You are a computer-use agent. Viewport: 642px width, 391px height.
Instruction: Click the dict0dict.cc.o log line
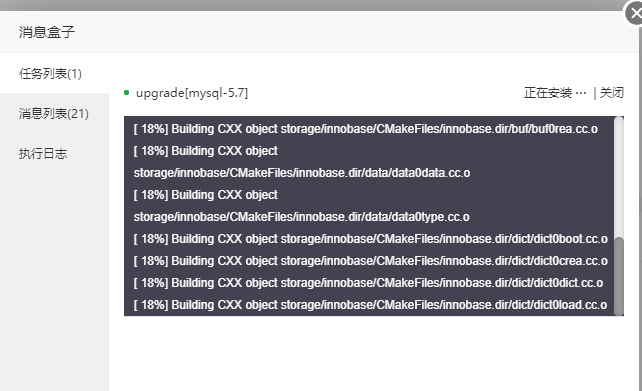[x=368, y=283]
